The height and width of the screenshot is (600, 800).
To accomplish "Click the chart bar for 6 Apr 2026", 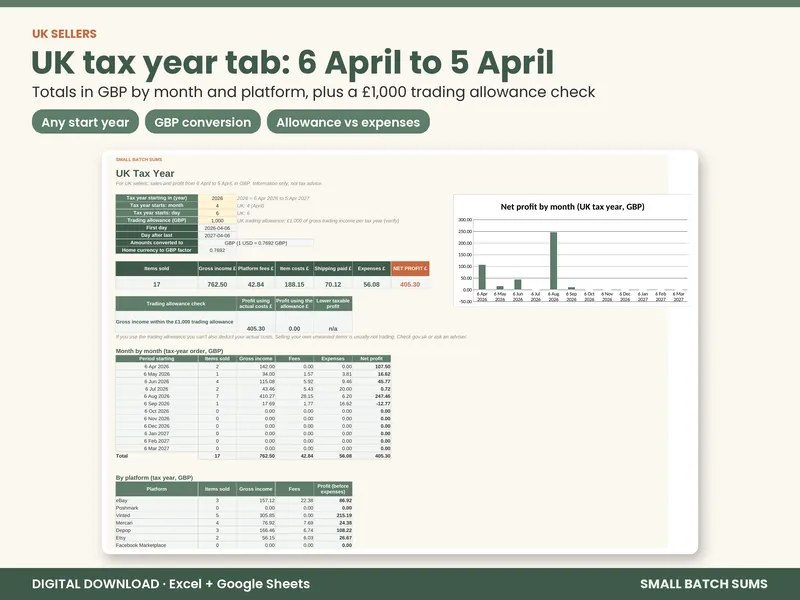I will pos(482,277).
